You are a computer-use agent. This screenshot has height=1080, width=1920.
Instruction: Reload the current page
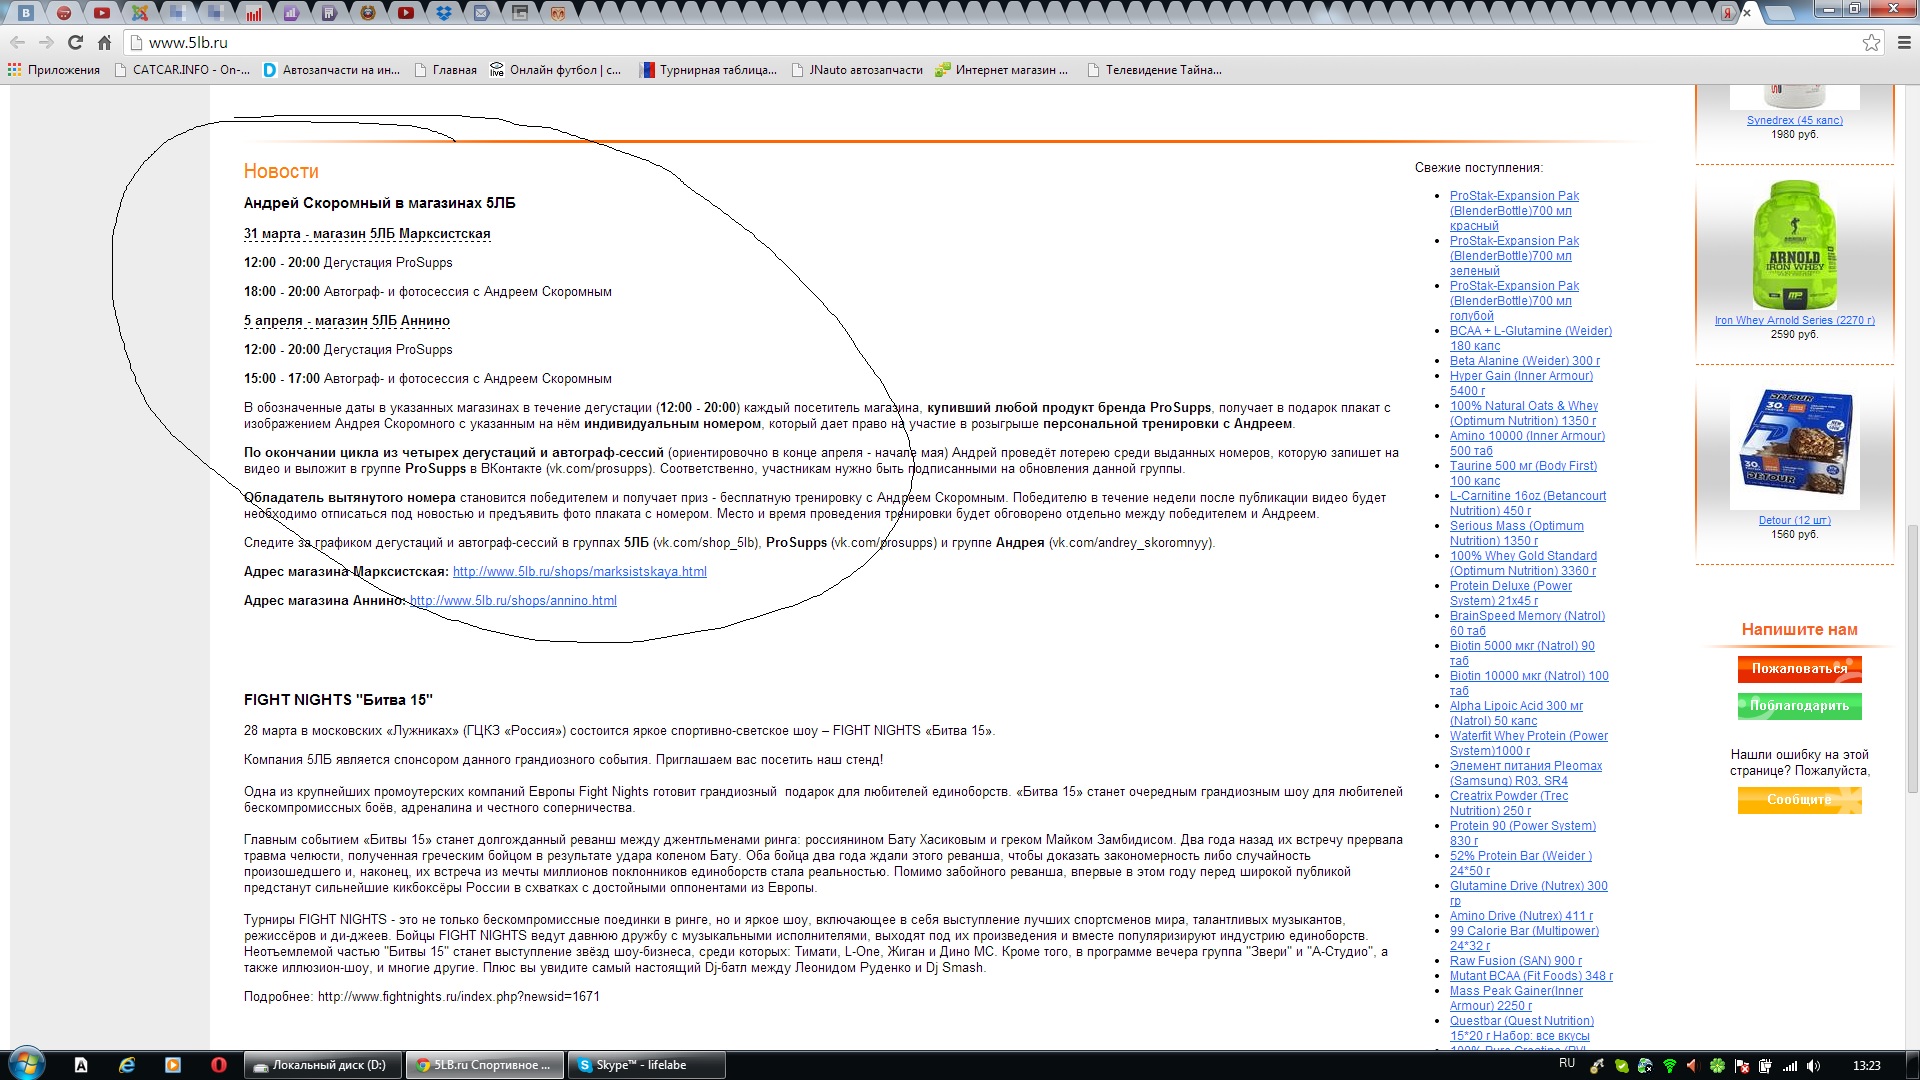pos(75,42)
